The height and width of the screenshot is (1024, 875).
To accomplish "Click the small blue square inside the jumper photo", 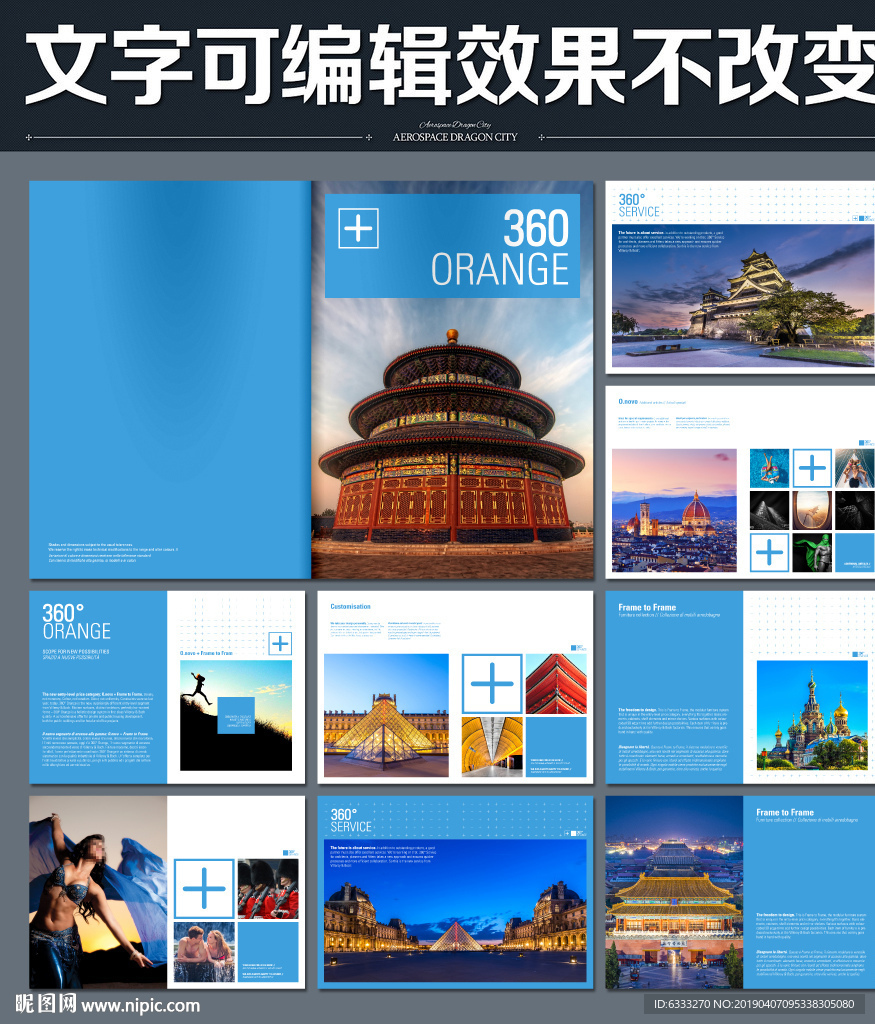I will [x=236, y=716].
